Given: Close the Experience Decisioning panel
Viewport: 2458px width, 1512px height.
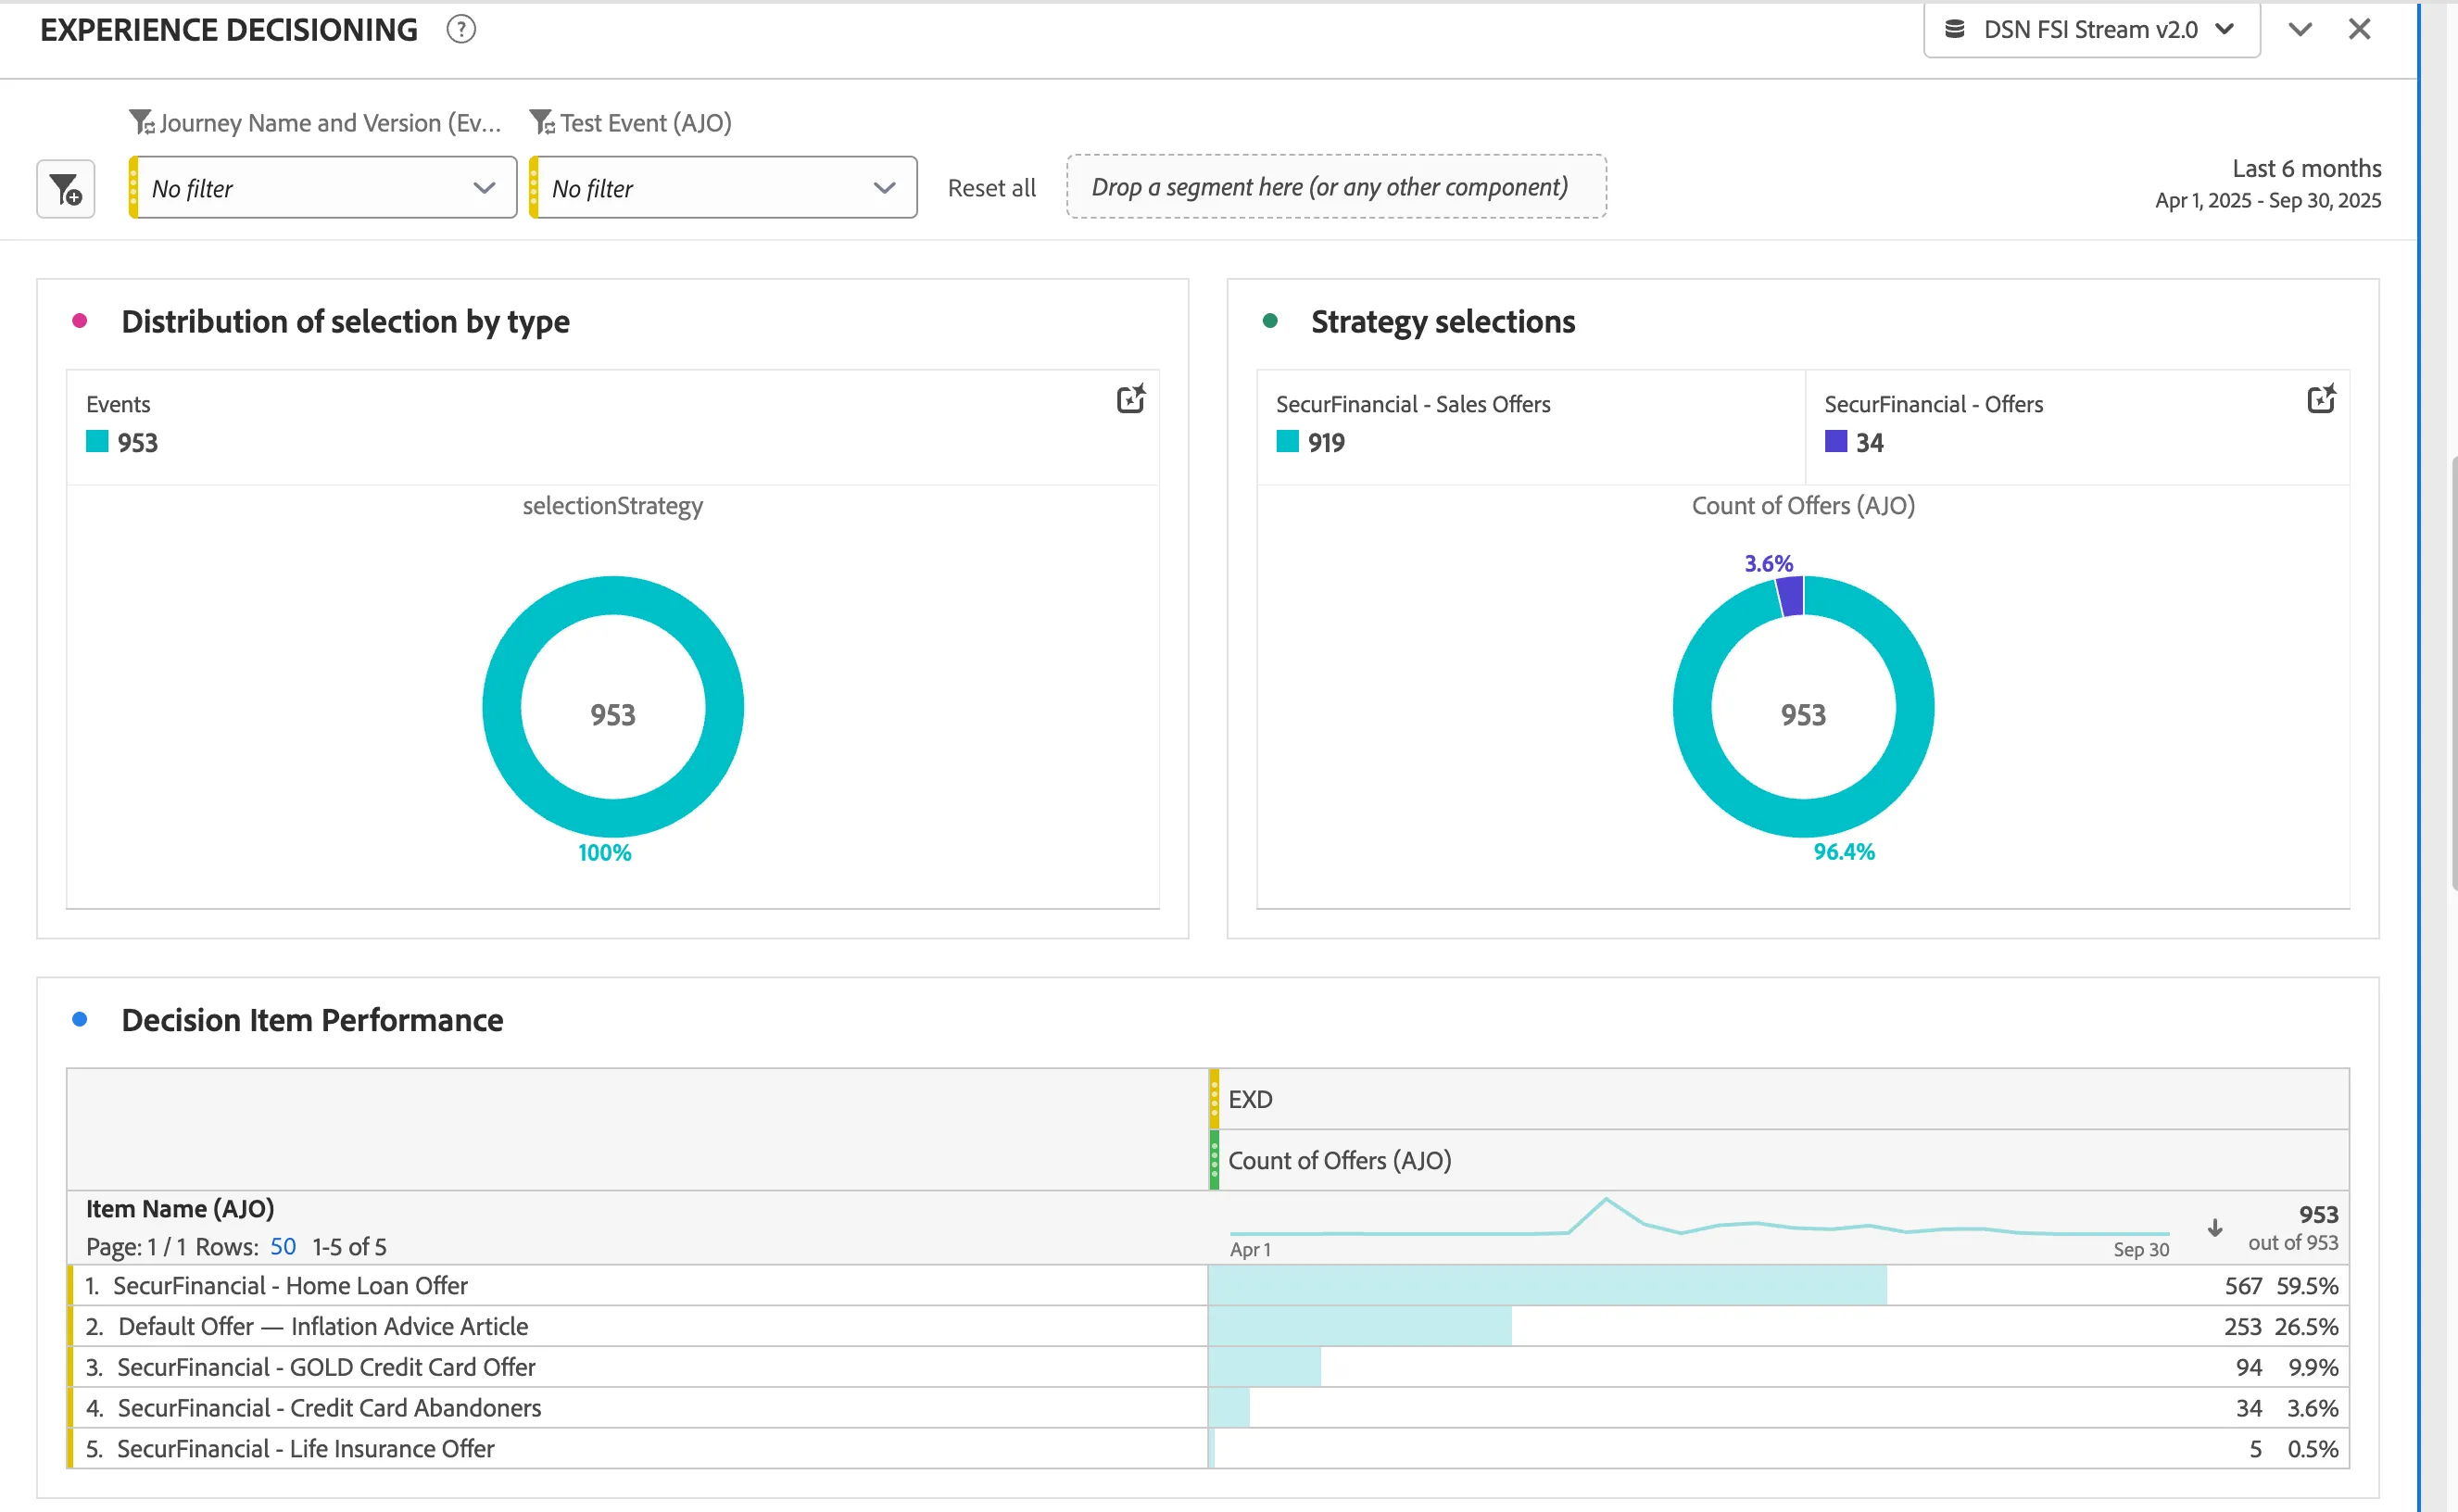Looking at the screenshot, I should pyautogui.click(x=2359, y=29).
